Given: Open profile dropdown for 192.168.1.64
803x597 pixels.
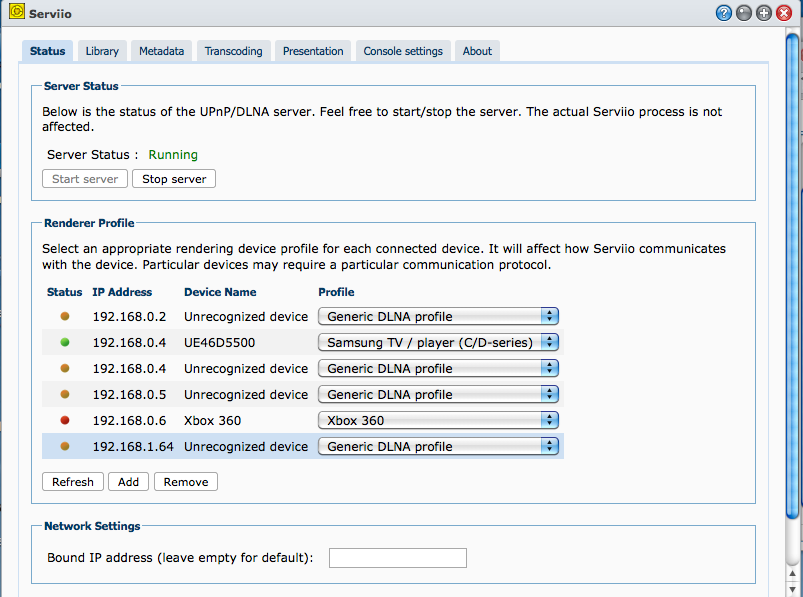Looking at the screenshot, I should pyautogui.click(x=438, y=446).
